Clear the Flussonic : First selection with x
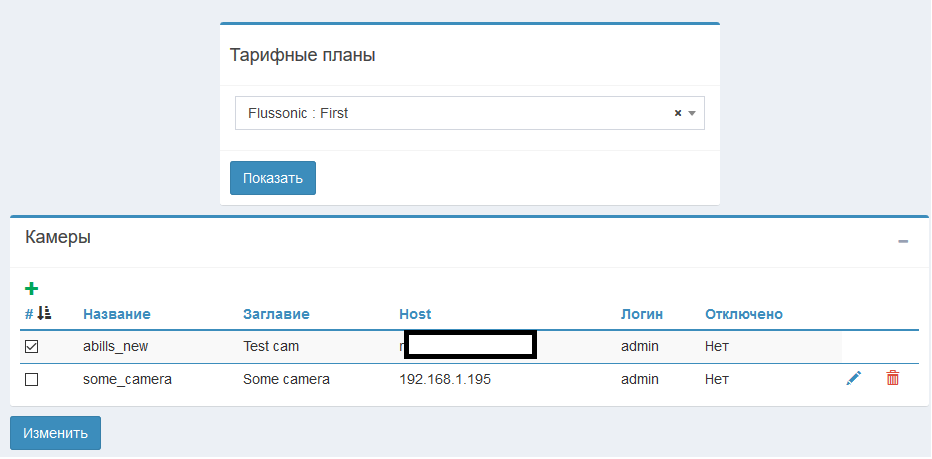The height and width of the screenshot is (459, 932). pyautogui.click(x=677, y=114)
